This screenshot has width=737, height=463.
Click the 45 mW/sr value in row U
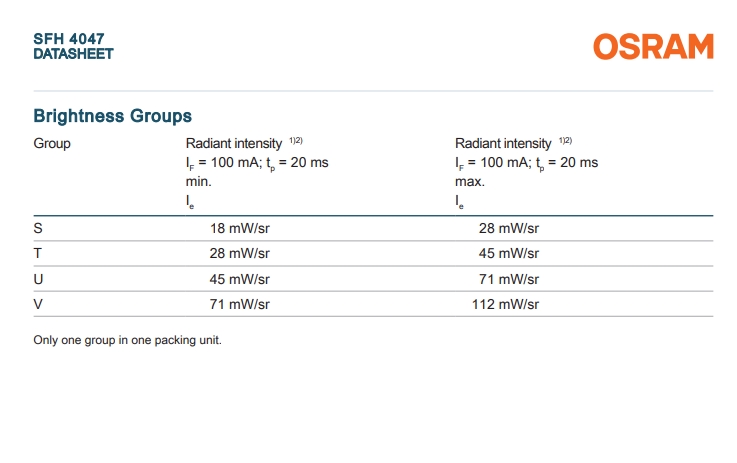(x=240, y=279)
